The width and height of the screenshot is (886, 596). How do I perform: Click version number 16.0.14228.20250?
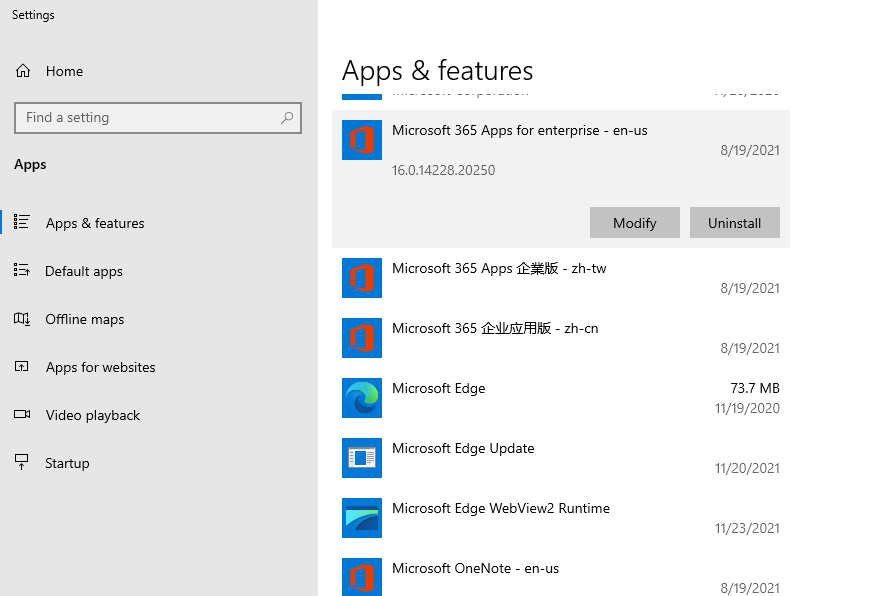coord(444,170)
